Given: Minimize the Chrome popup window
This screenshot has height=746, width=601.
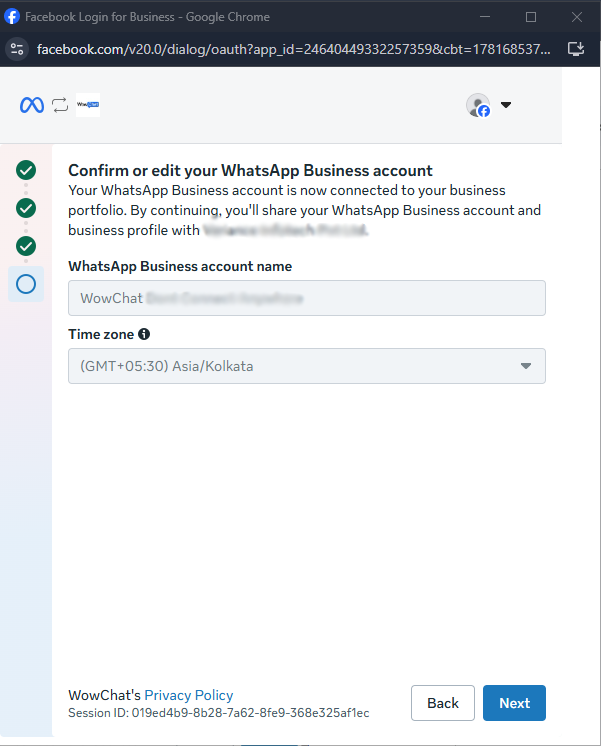Looking at the screenshot, I should coord(485,17).
